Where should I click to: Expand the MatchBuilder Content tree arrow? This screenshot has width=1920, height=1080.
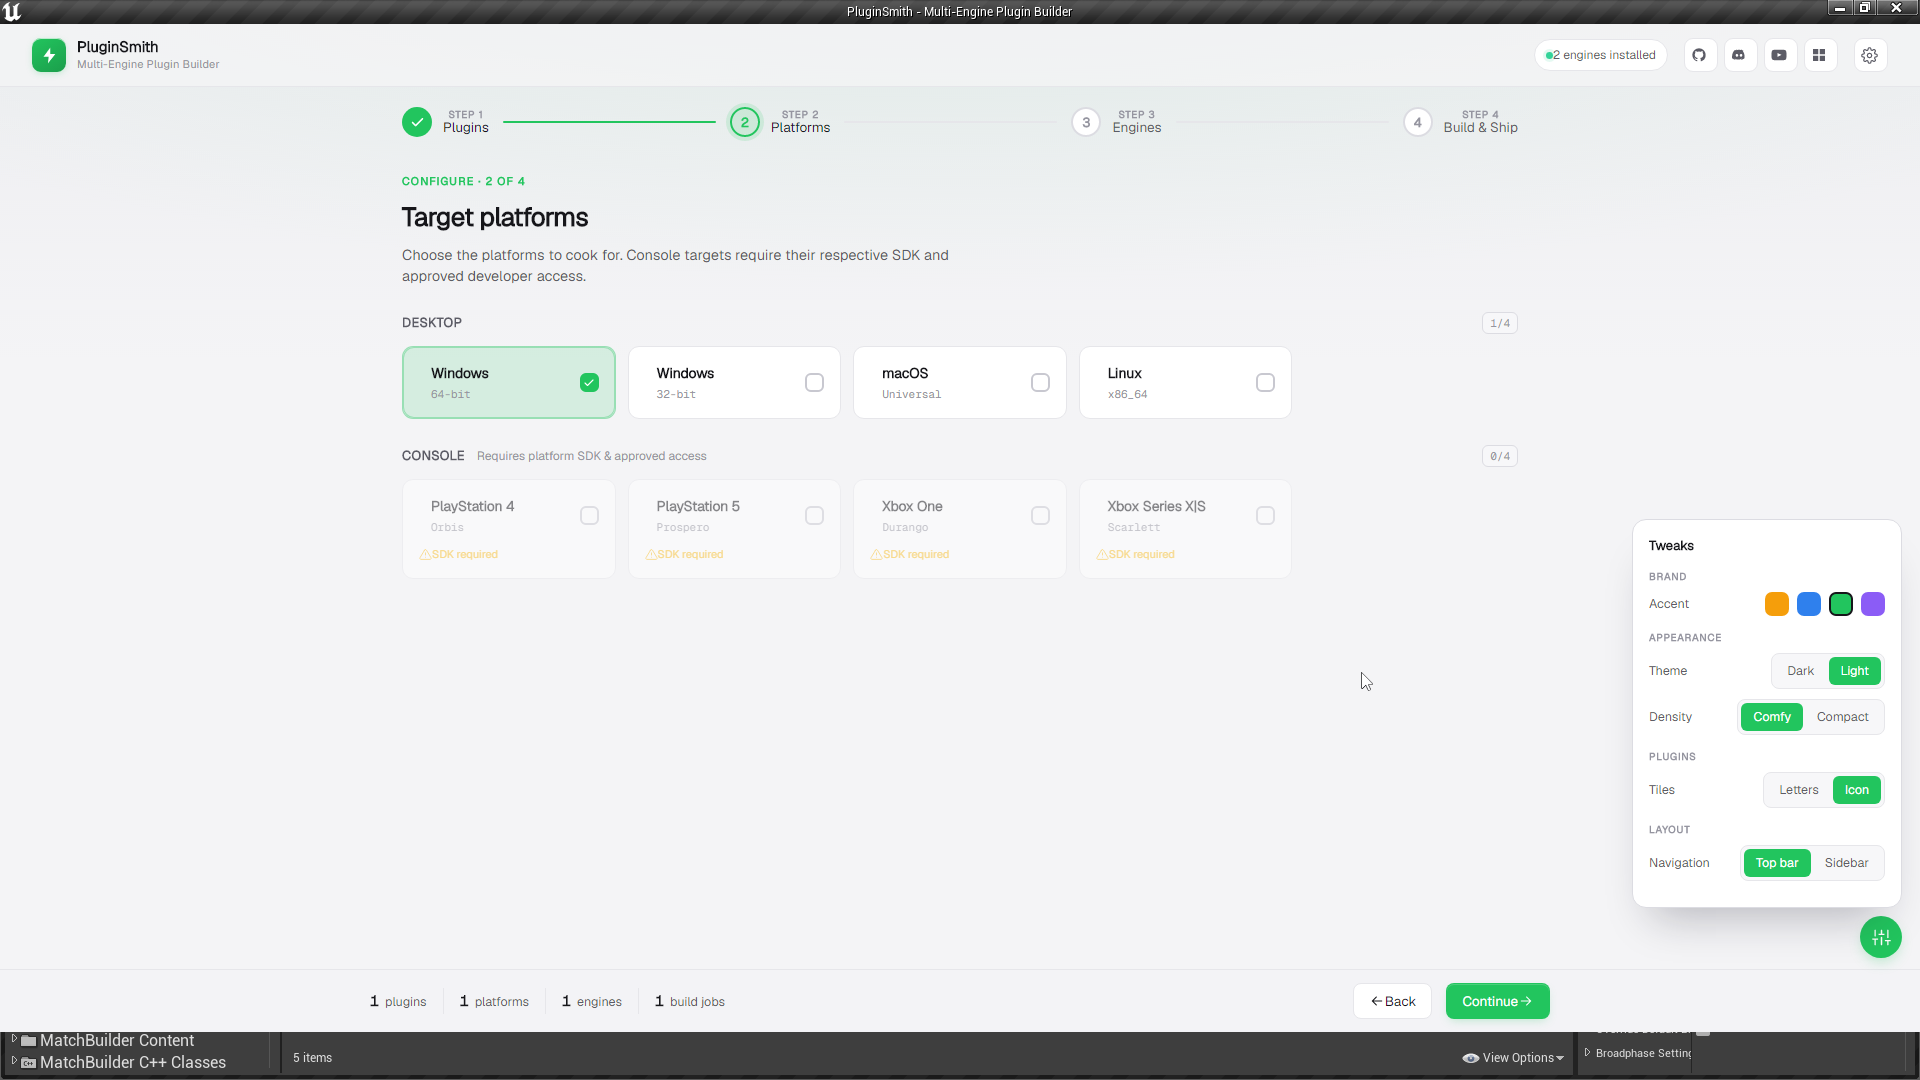(x=14, y=1040)
